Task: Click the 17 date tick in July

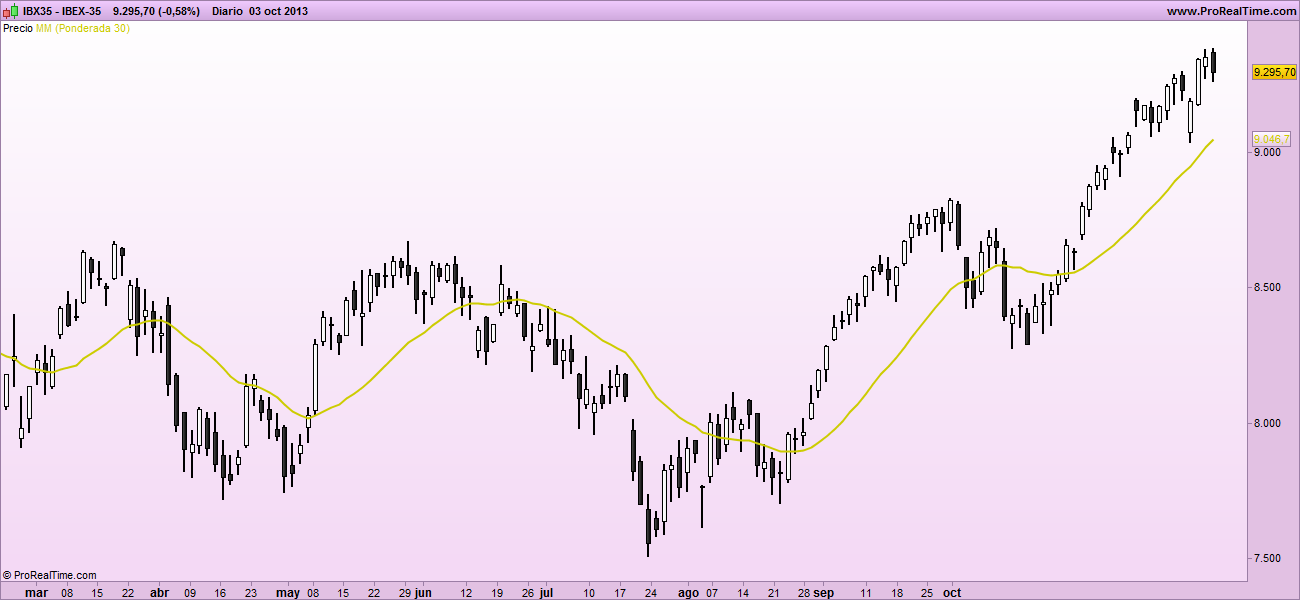Action: tap(620, 592)
